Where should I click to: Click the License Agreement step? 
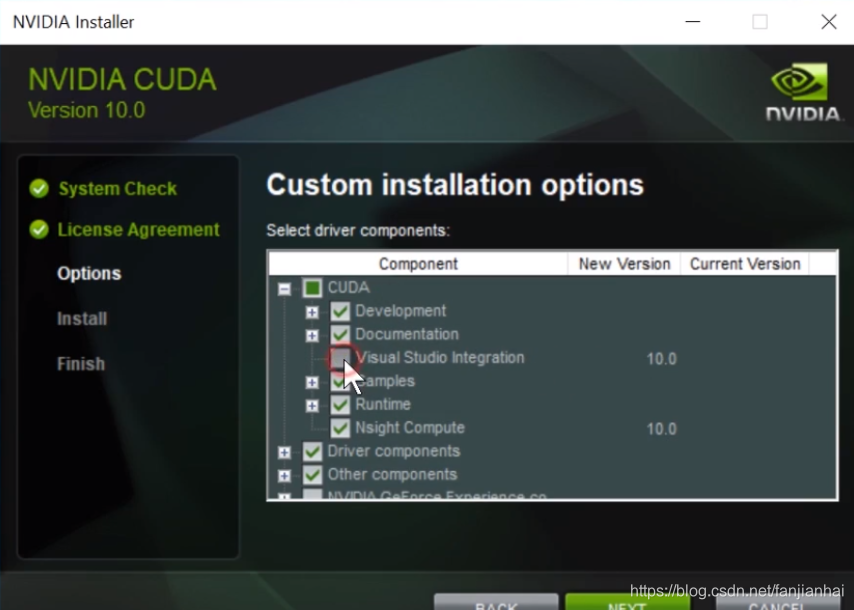tap(138, 230)
